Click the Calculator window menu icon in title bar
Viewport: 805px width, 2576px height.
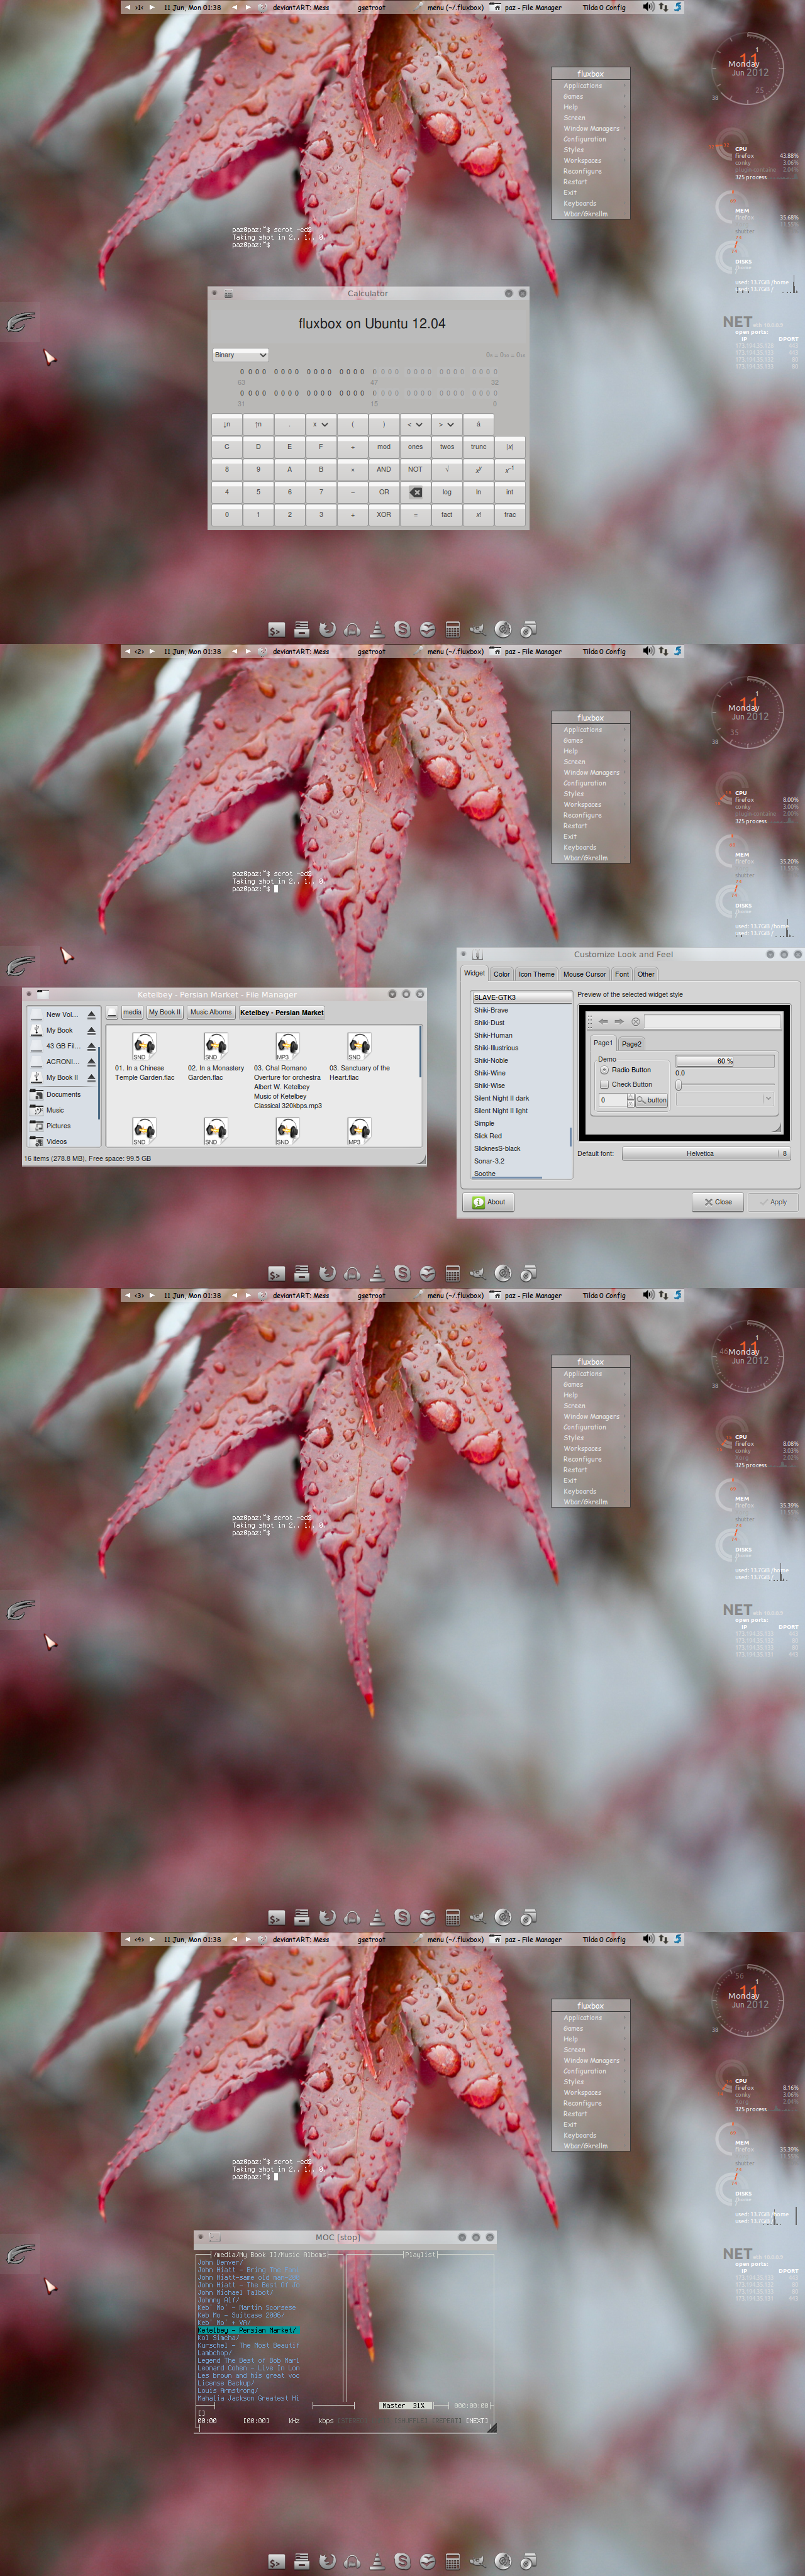point(228,294)
